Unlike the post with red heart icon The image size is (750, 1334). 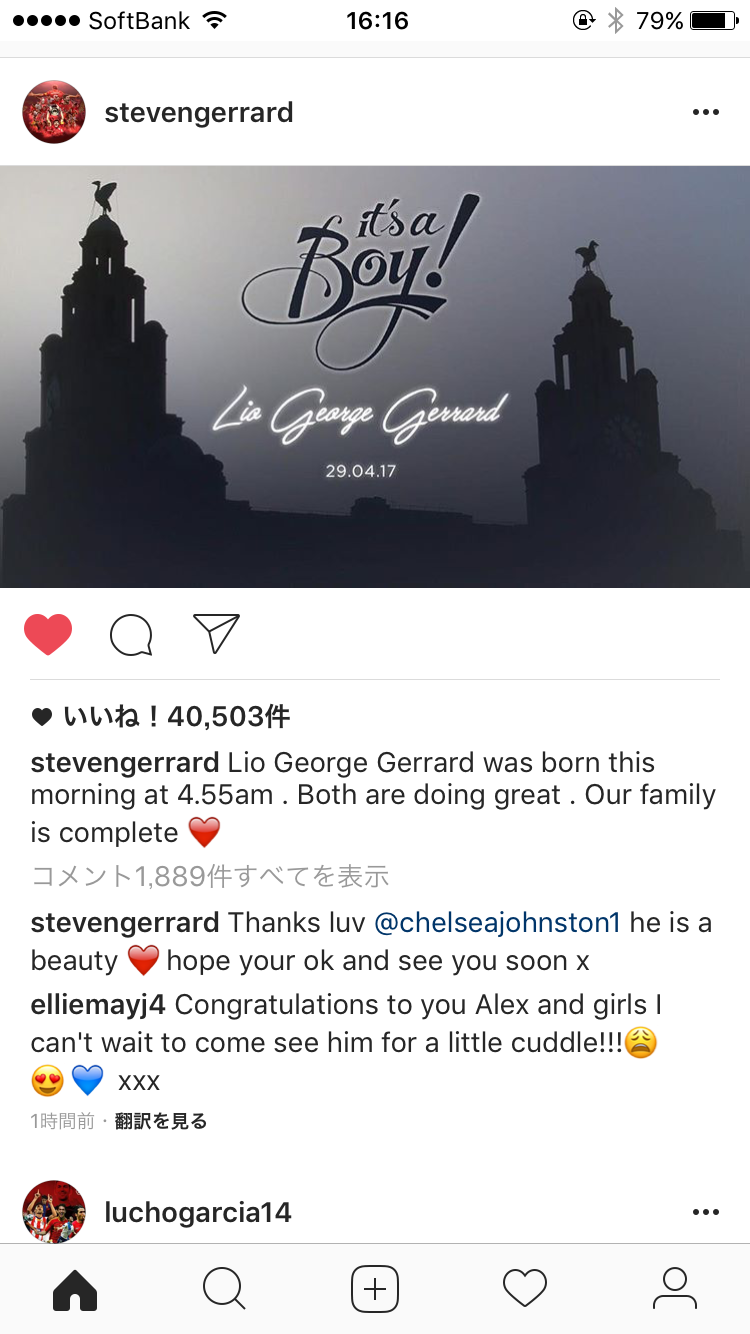coord(48,634)
